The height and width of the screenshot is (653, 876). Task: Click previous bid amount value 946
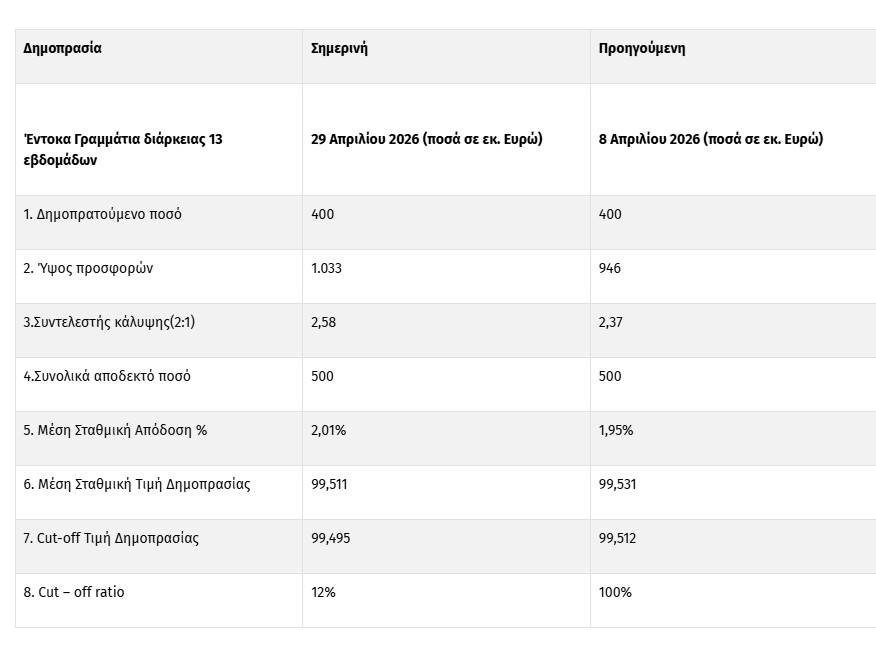pyautogui.click(x=610, y=268)
